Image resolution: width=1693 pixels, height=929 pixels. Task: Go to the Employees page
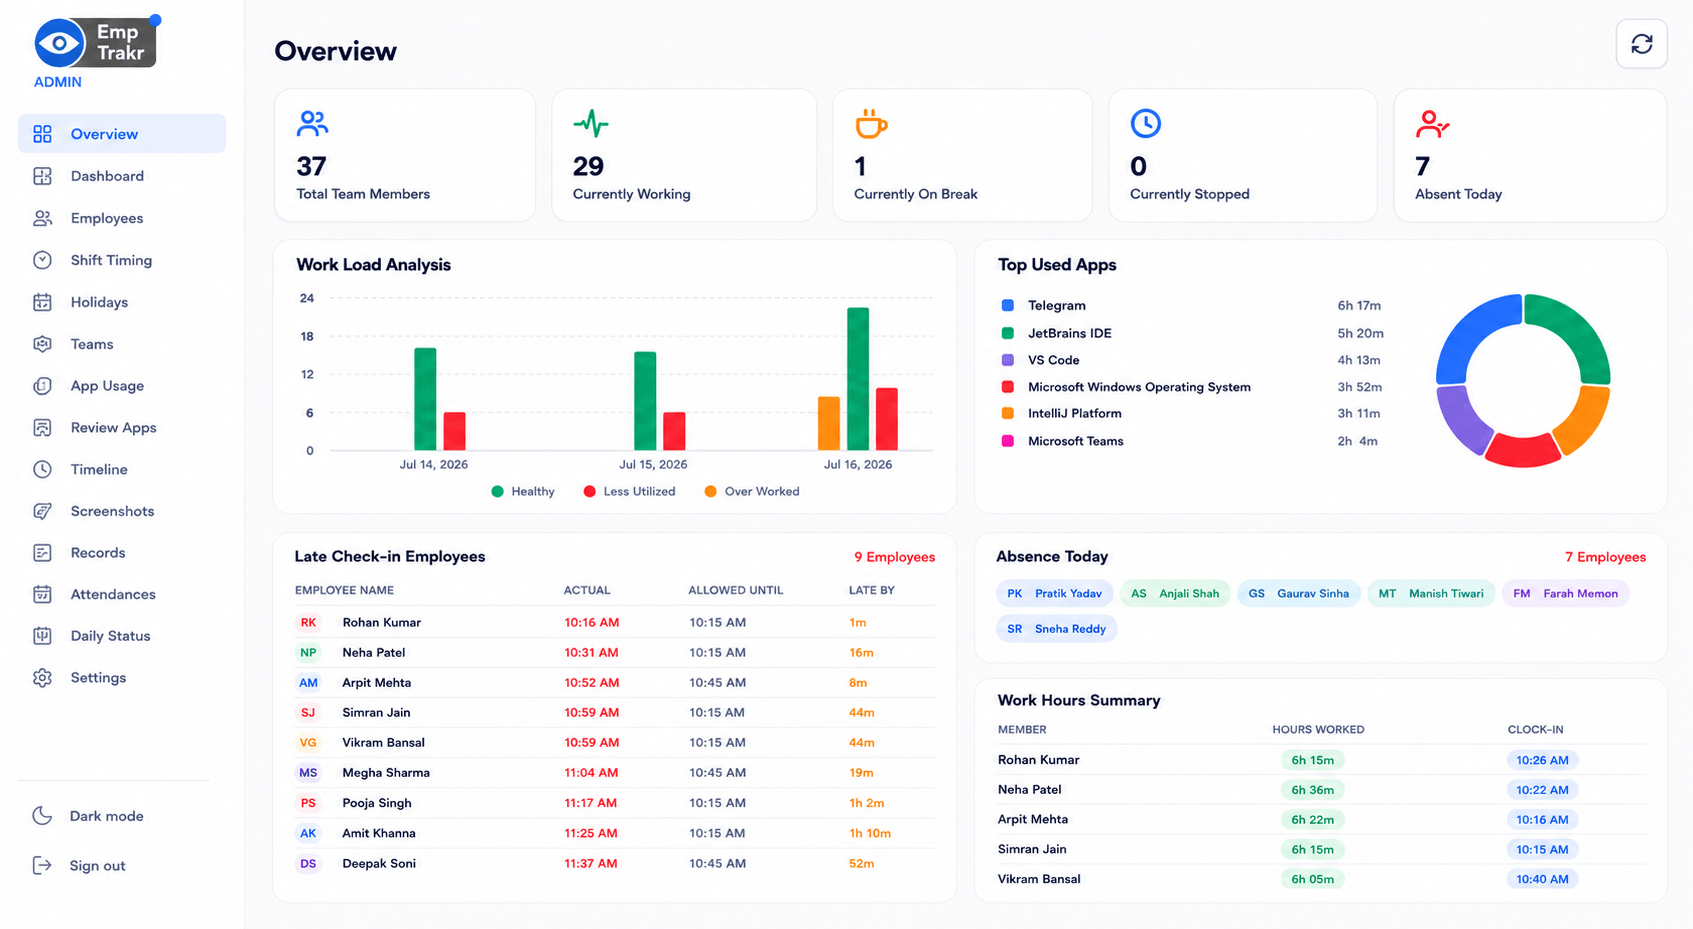tap(122, 218)
